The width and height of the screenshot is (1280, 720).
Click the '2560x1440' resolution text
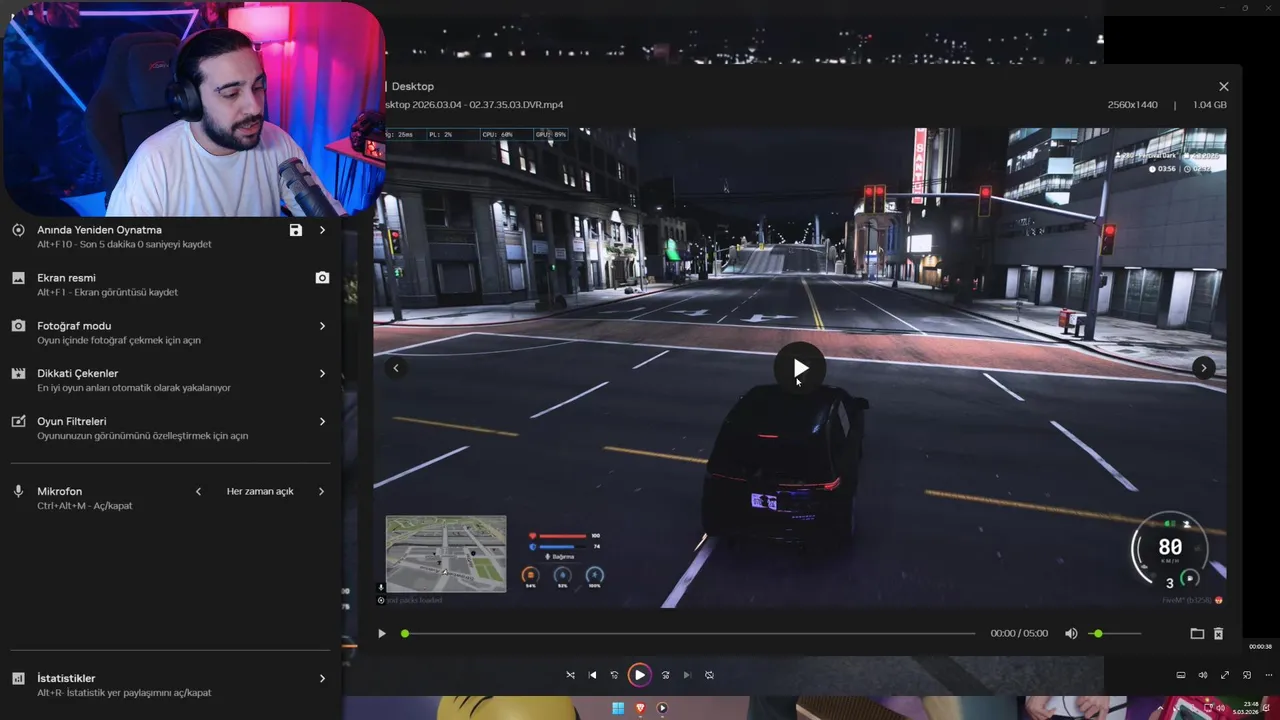coord(1132,105)
